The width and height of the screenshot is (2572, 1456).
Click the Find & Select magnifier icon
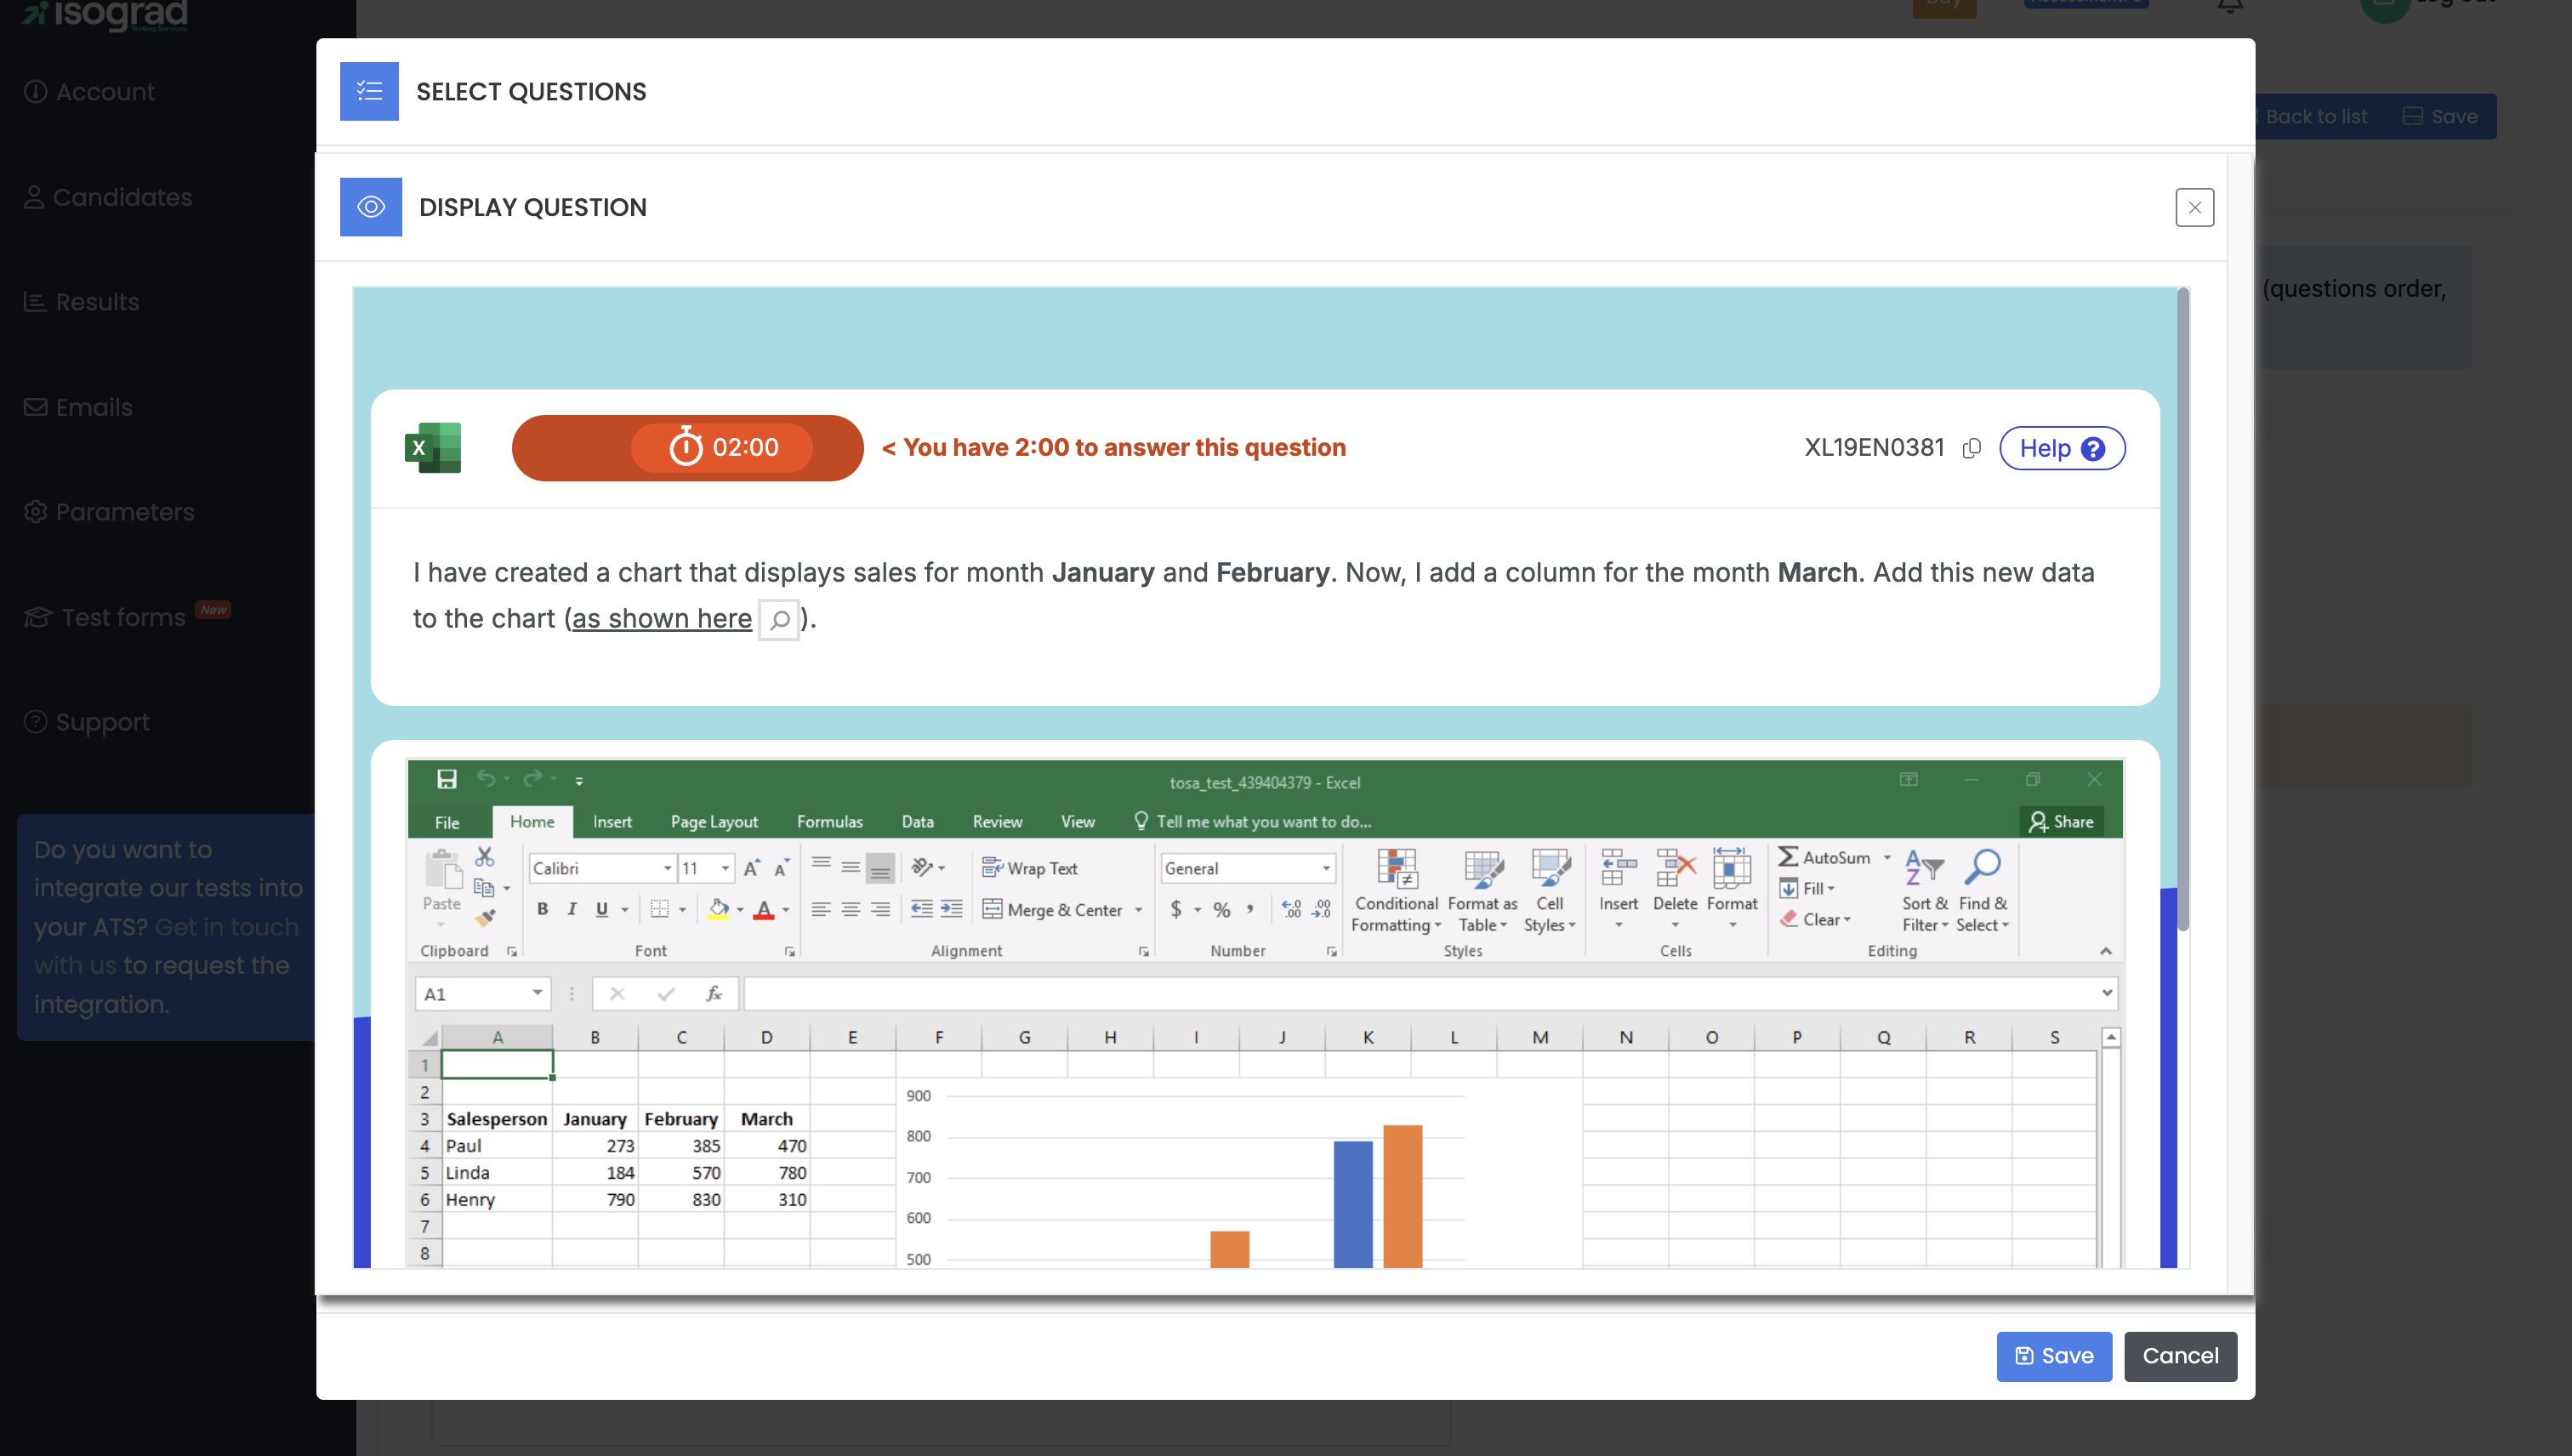(1982, 868)
